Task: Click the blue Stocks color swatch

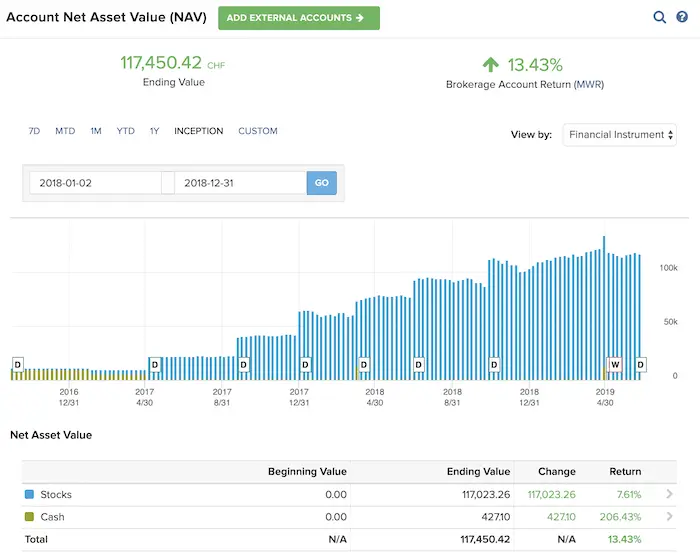Action: [x=29, y=494]
